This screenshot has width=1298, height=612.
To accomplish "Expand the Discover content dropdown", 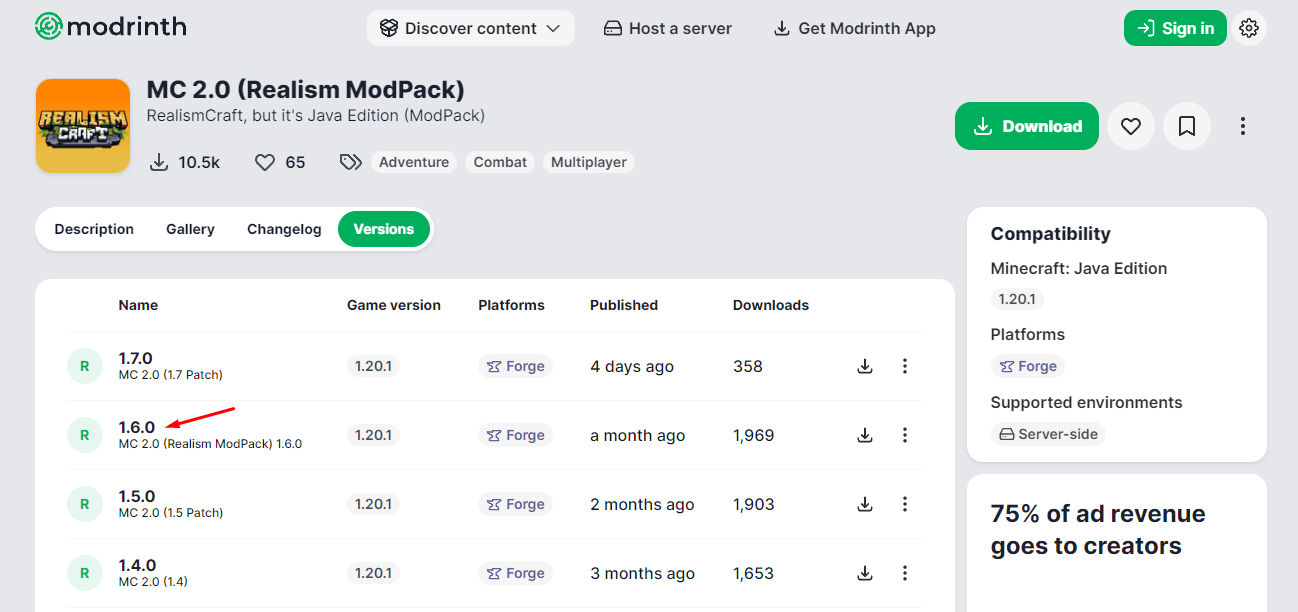I will click(470, 28).
